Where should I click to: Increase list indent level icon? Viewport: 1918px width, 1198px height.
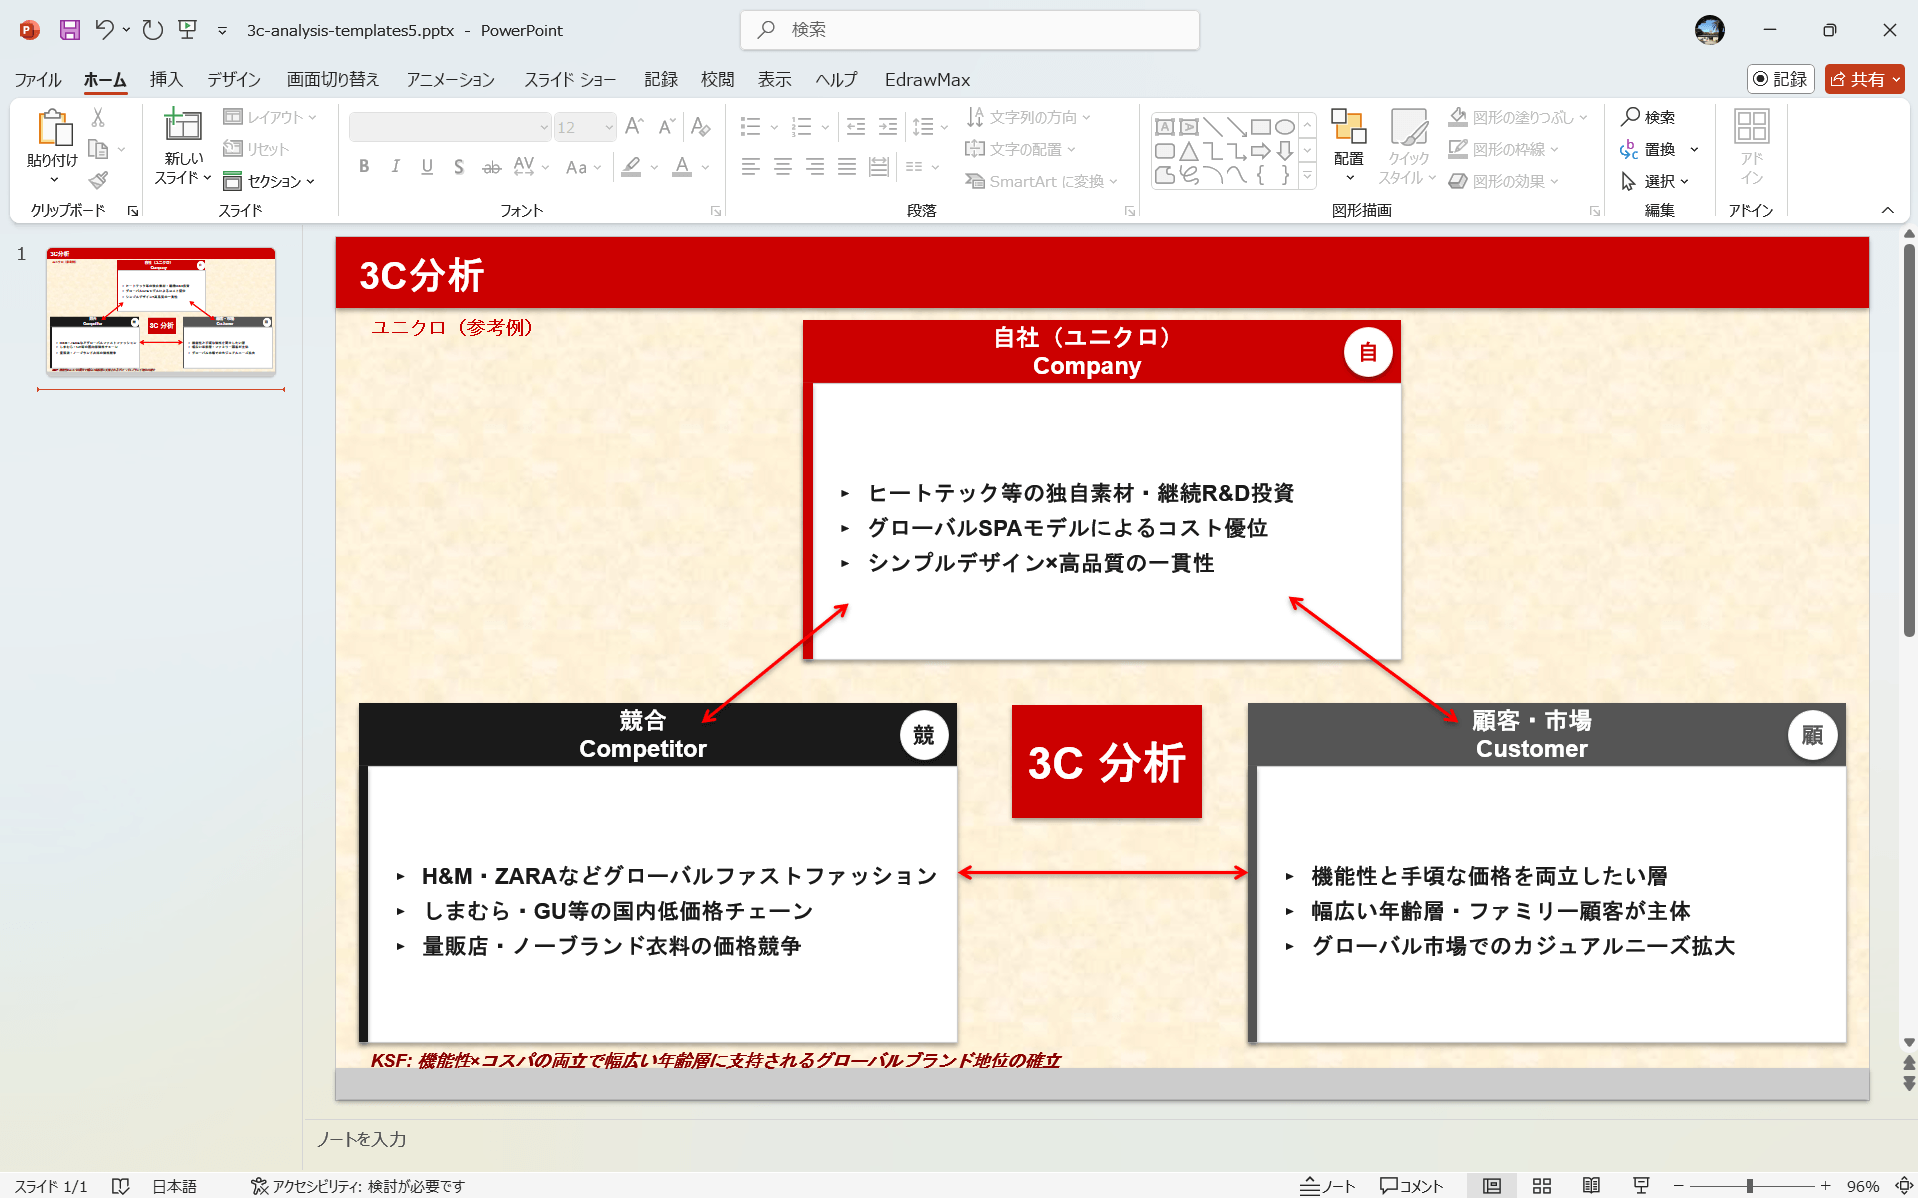[888, 127]
